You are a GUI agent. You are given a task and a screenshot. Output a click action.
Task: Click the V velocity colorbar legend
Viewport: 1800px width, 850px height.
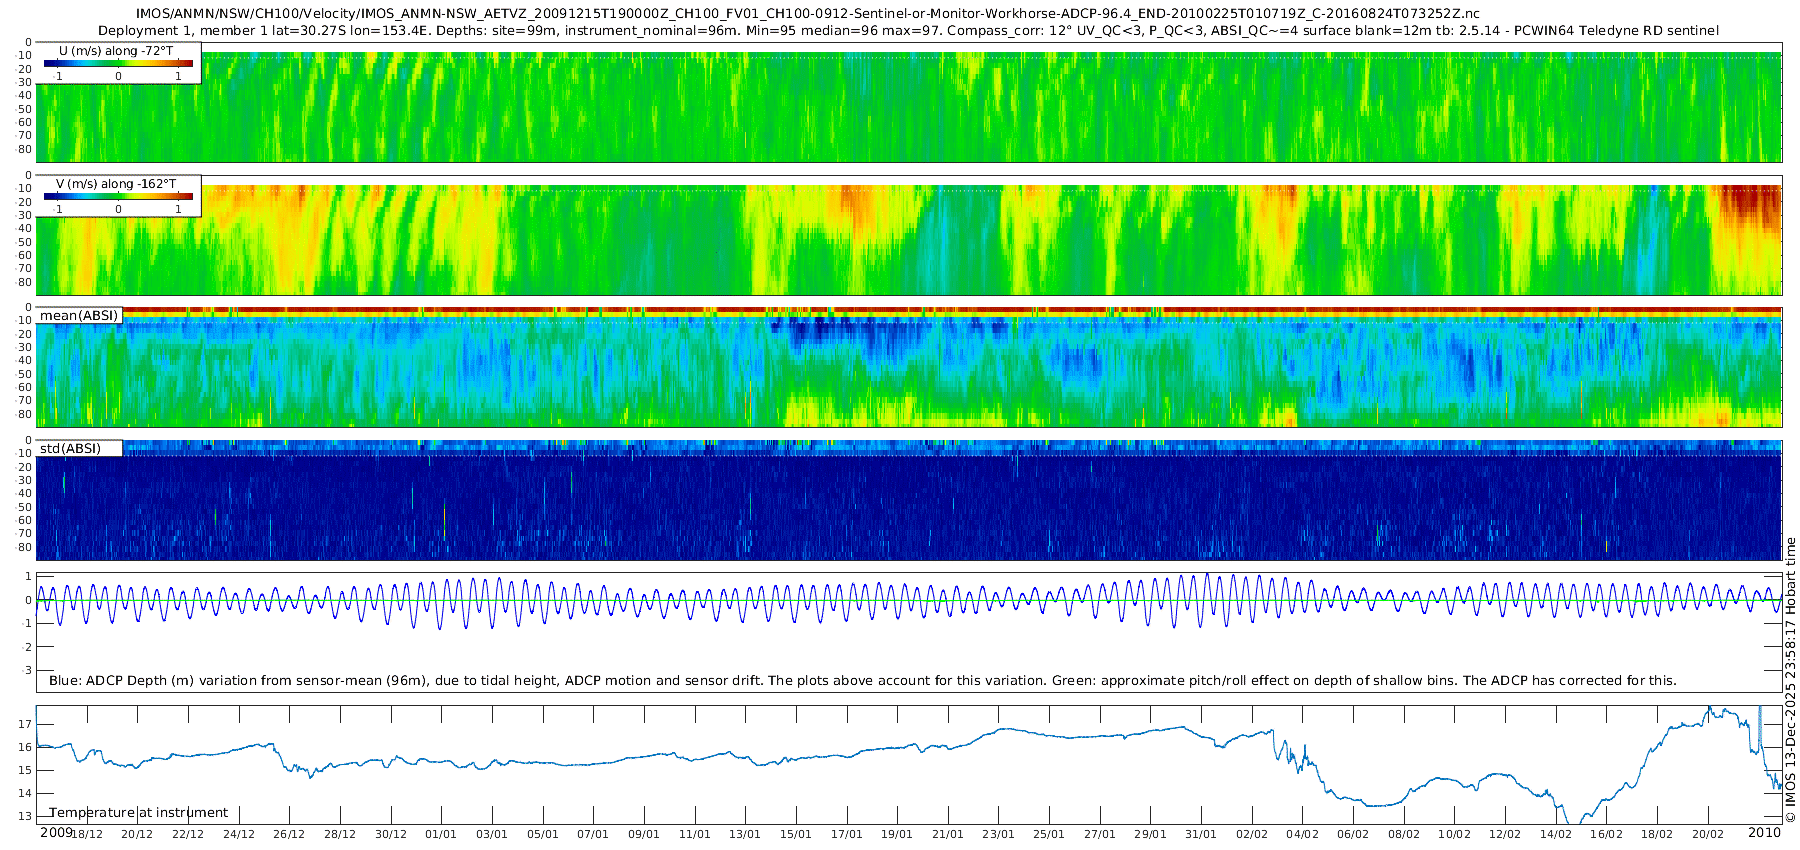pyautogui.click(x=118, y=197)
